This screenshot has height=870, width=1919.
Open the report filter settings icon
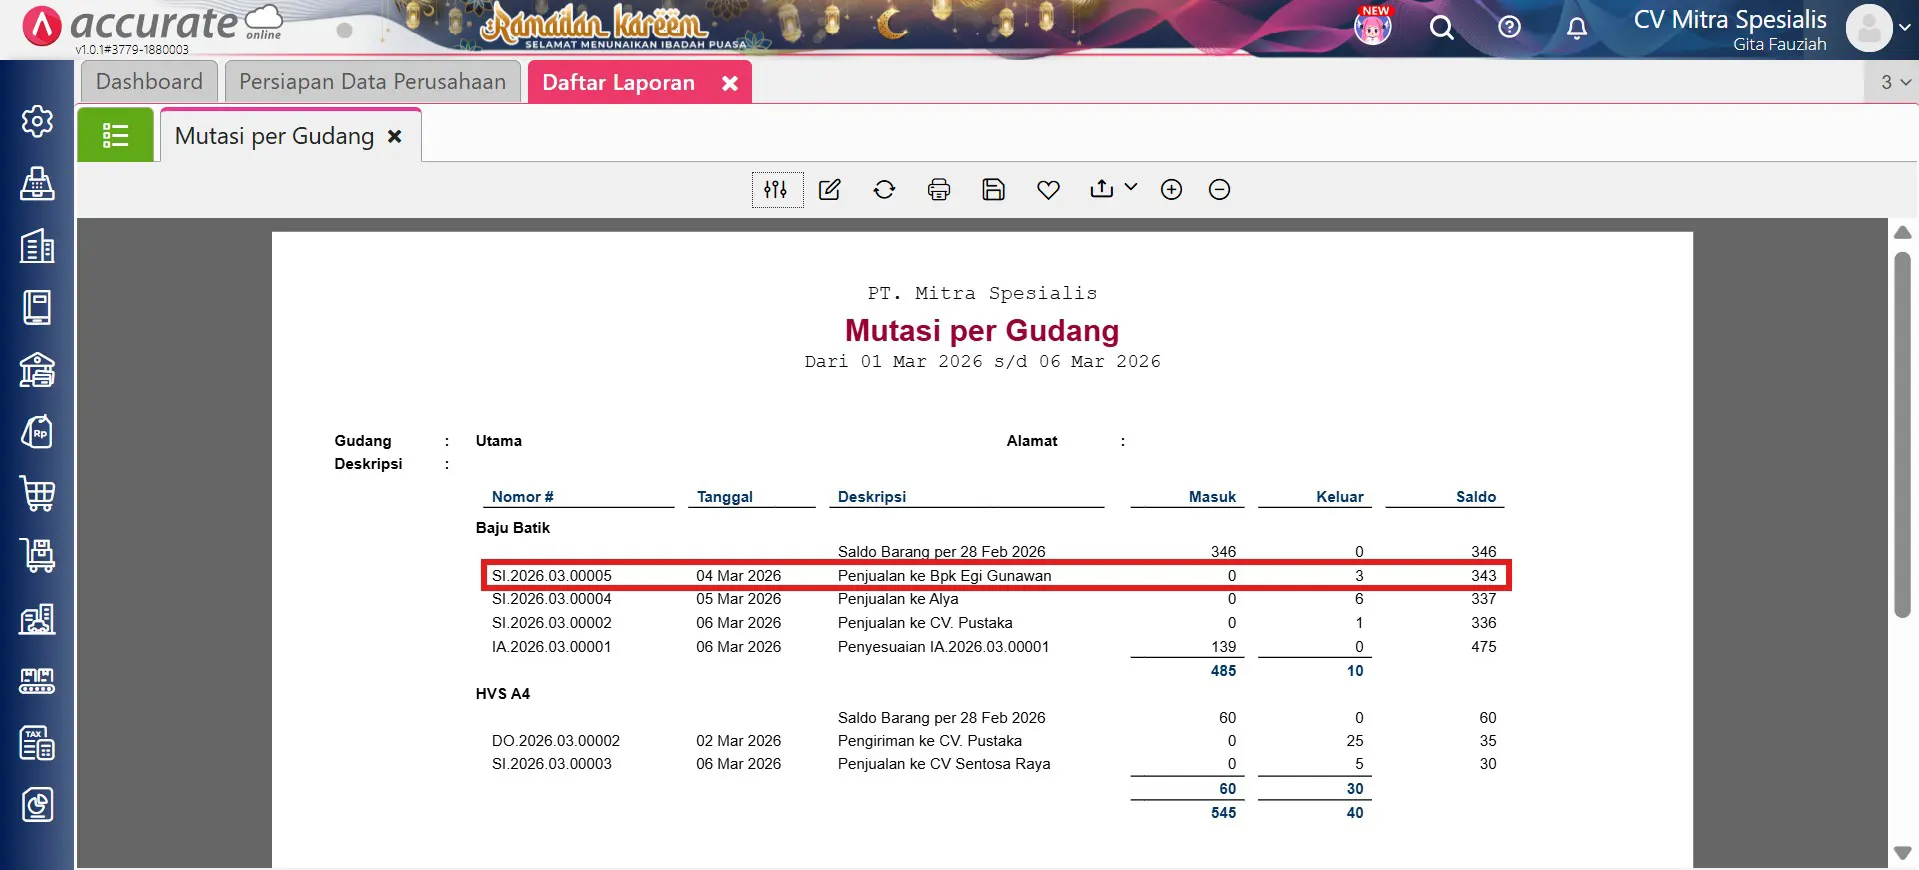tap(776, 190)
